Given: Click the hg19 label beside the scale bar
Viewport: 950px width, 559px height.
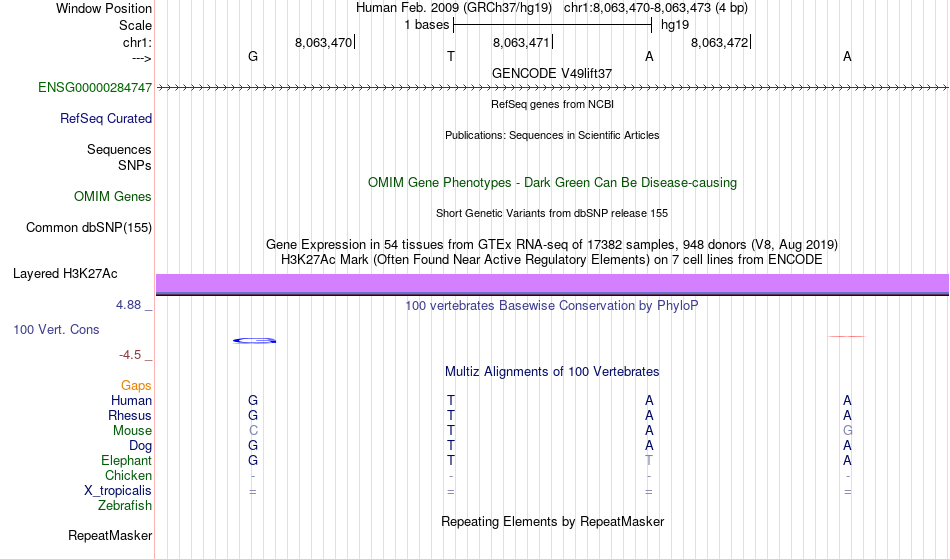Looking at the screenshot, I should pos(674,25).
